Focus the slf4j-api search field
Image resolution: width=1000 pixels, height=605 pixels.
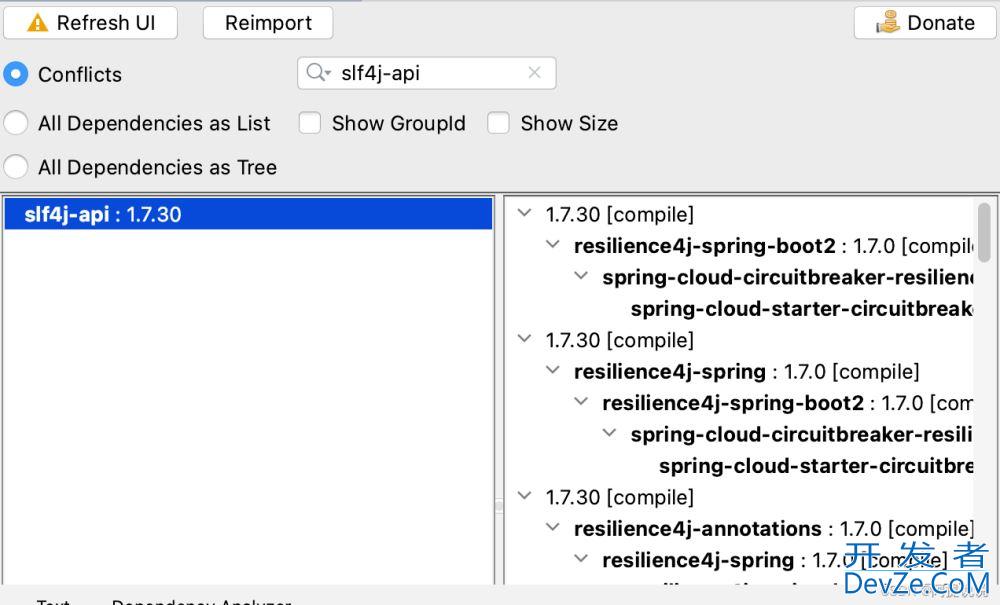[427, 73]
